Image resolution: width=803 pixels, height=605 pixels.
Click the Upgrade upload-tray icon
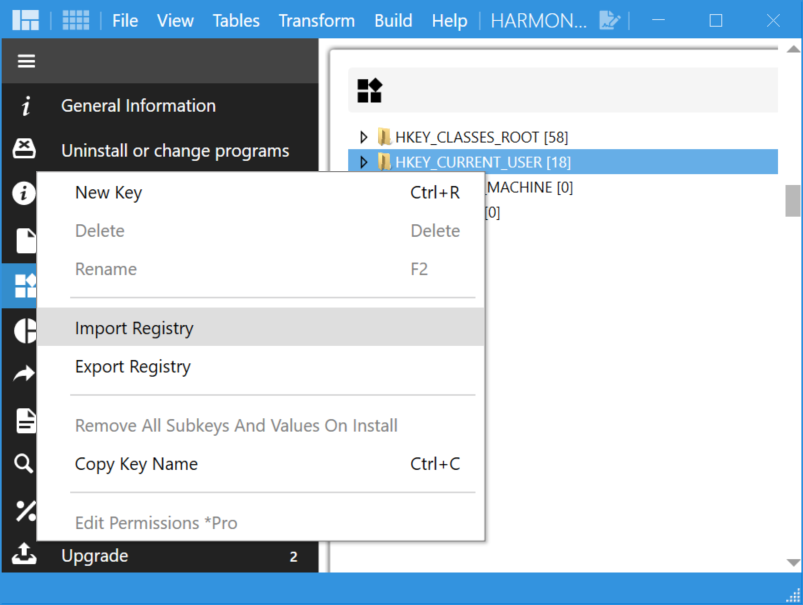24,554
